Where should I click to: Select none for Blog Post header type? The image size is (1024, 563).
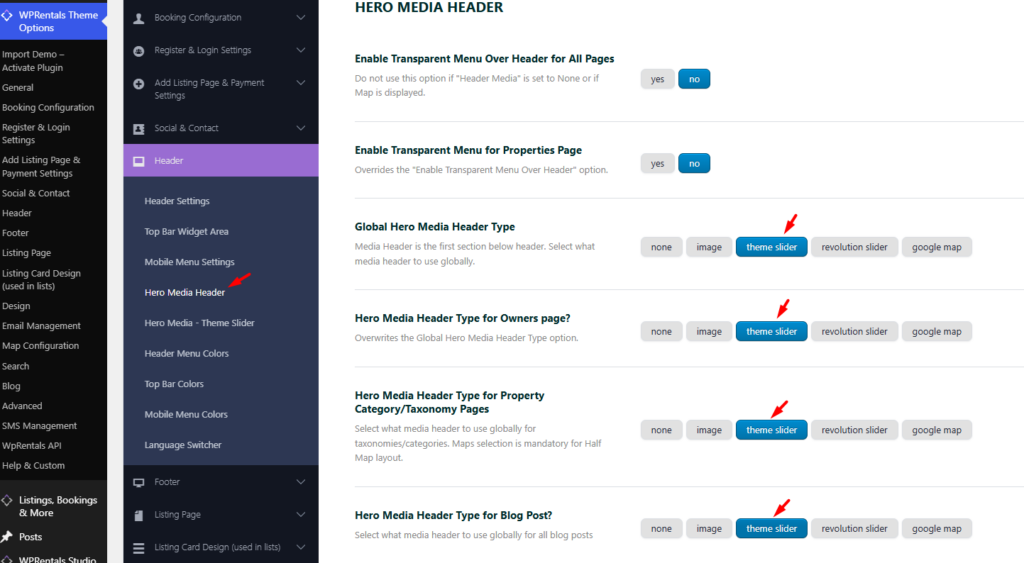(661, 528)
